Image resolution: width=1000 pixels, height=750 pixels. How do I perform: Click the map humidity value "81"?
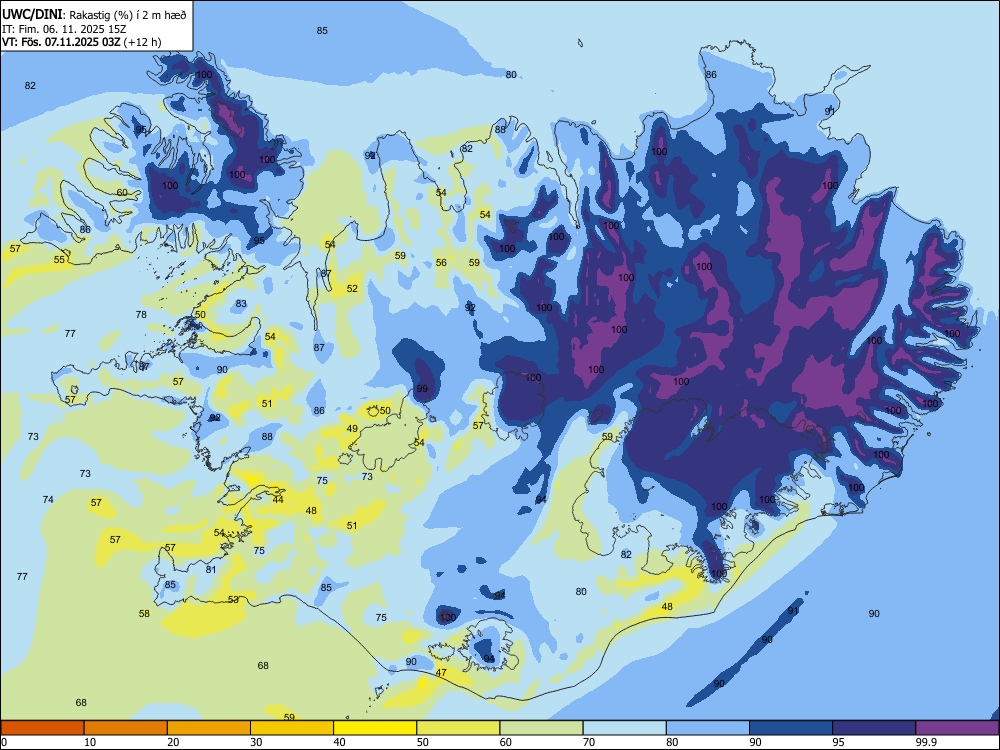pos(211,570)
